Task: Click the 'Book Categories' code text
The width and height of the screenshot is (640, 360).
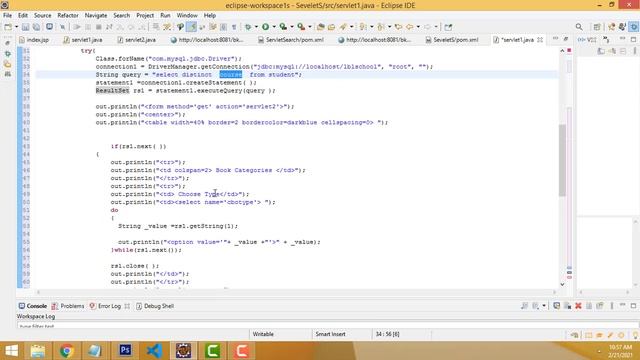Action: pos(244,170)
